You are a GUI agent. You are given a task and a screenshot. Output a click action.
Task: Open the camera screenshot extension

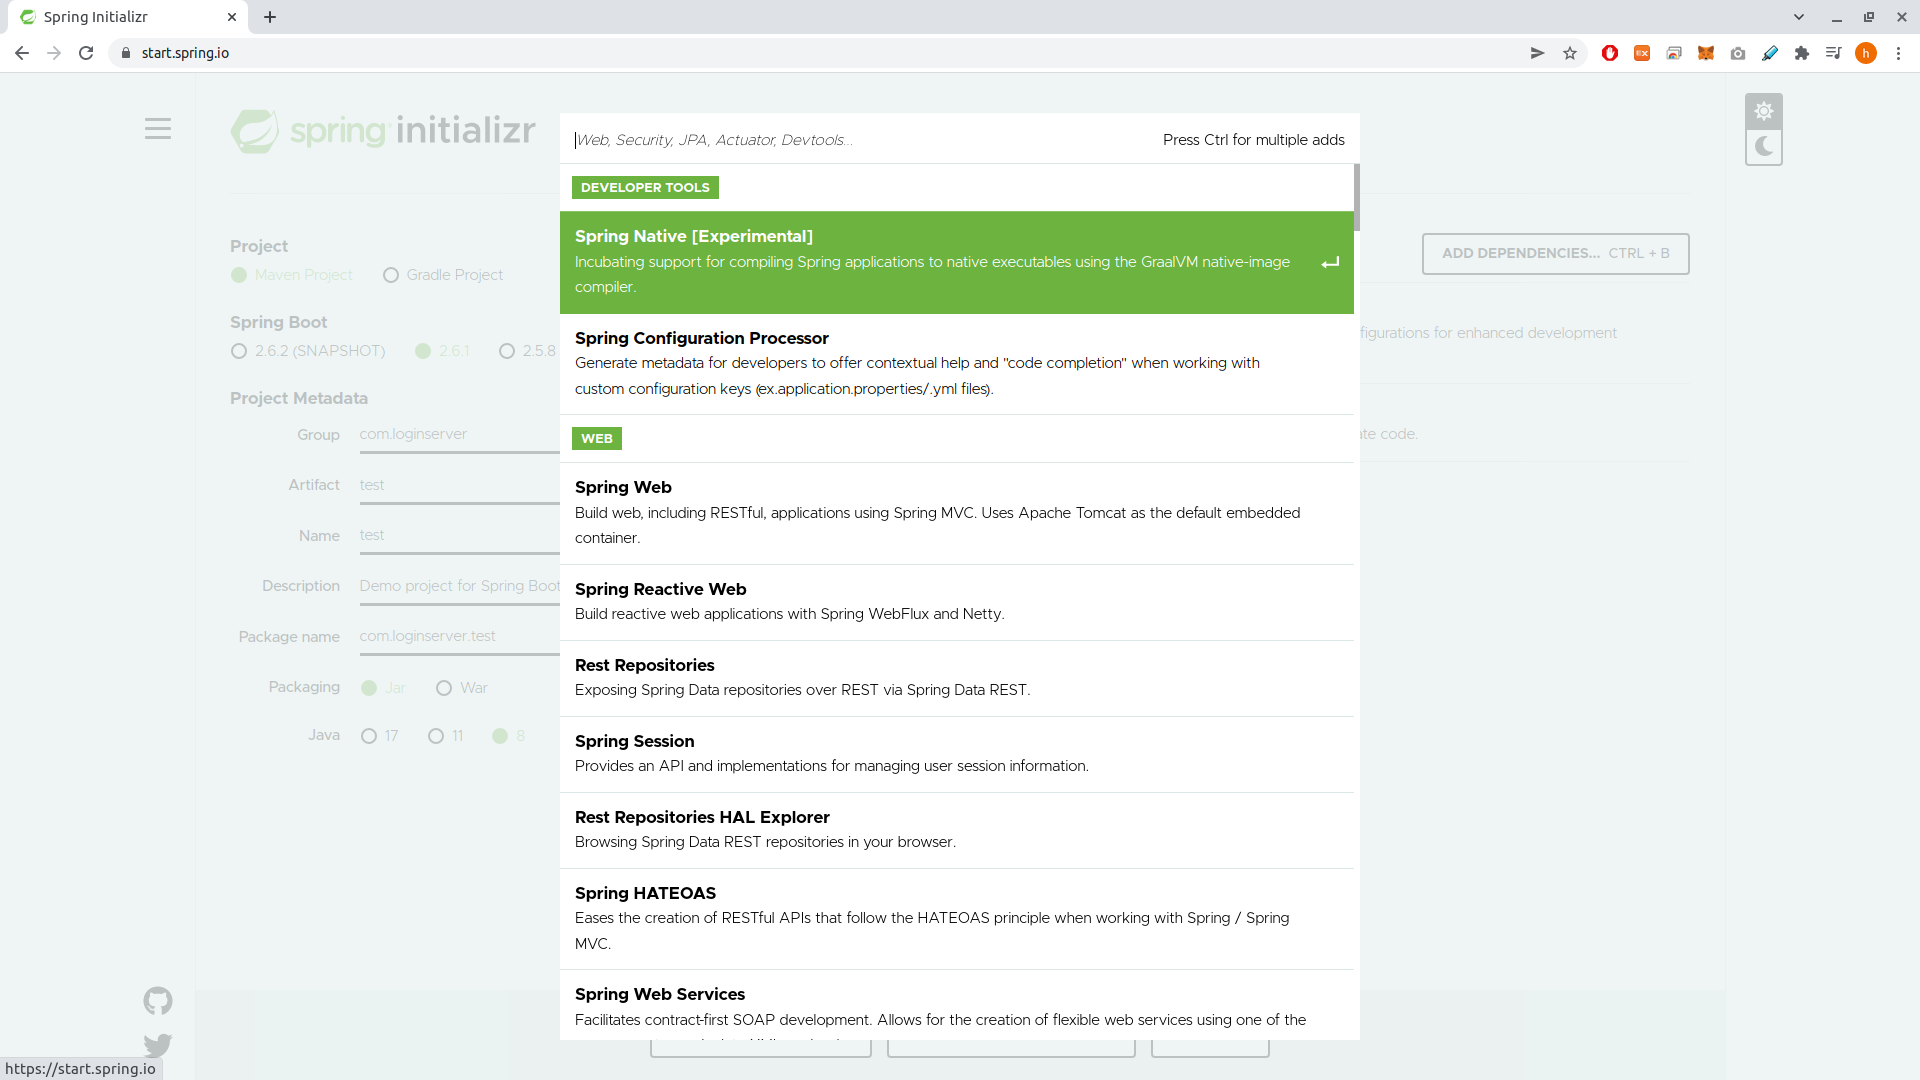pyautogui.click(x=1738, y=53)
